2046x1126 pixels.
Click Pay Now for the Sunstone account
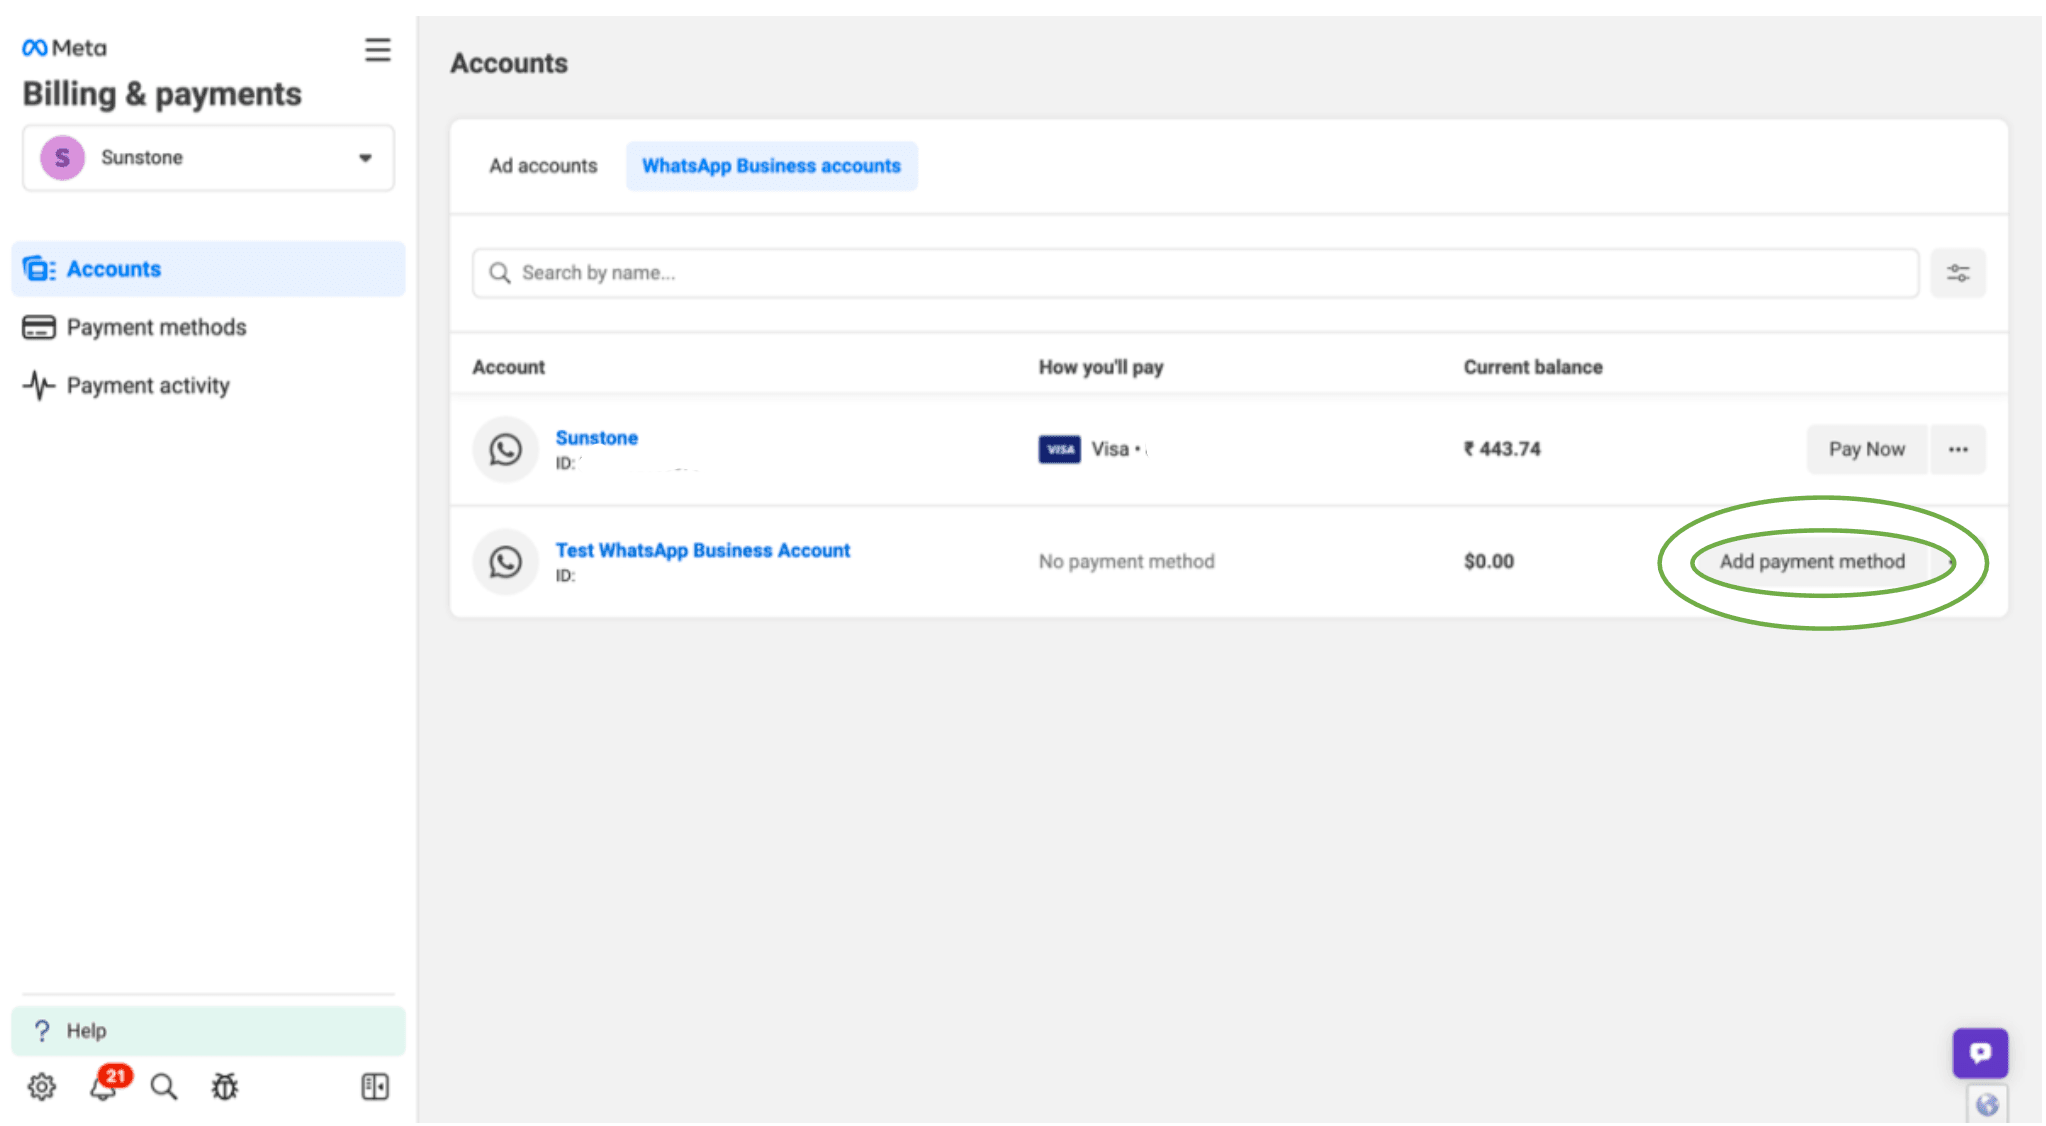1866,449
